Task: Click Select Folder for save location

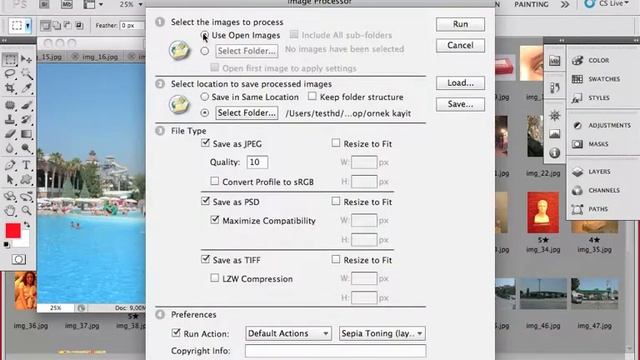Action: [247, 113]
